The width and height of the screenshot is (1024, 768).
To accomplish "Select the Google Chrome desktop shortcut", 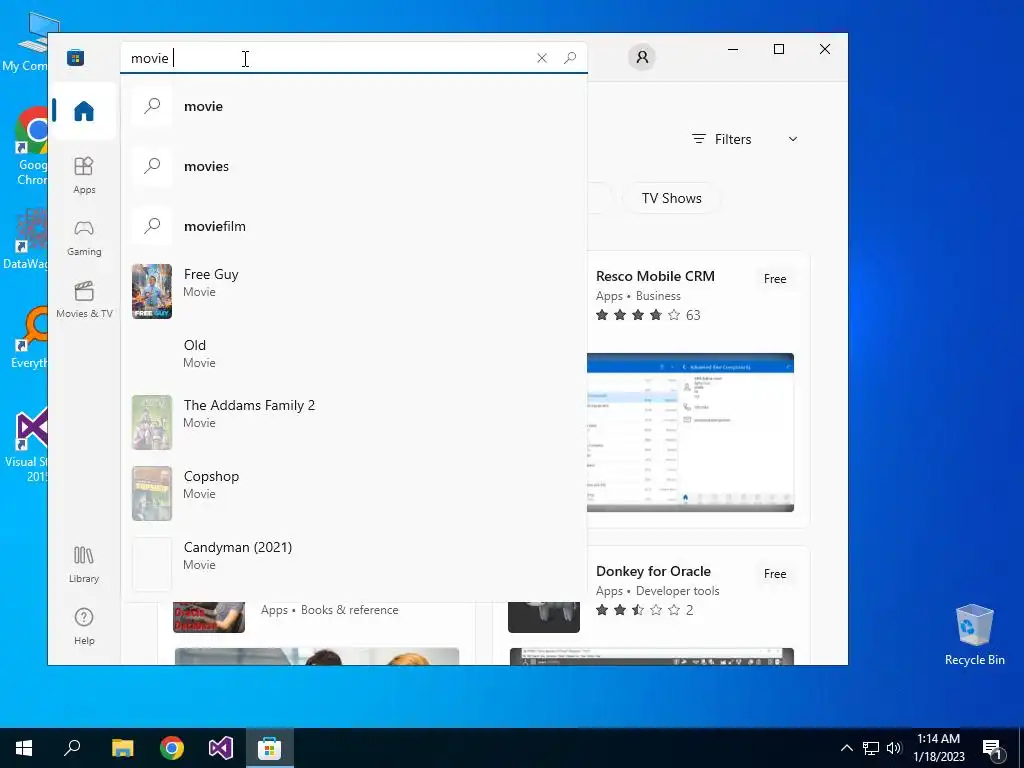I will coord(31,147).
